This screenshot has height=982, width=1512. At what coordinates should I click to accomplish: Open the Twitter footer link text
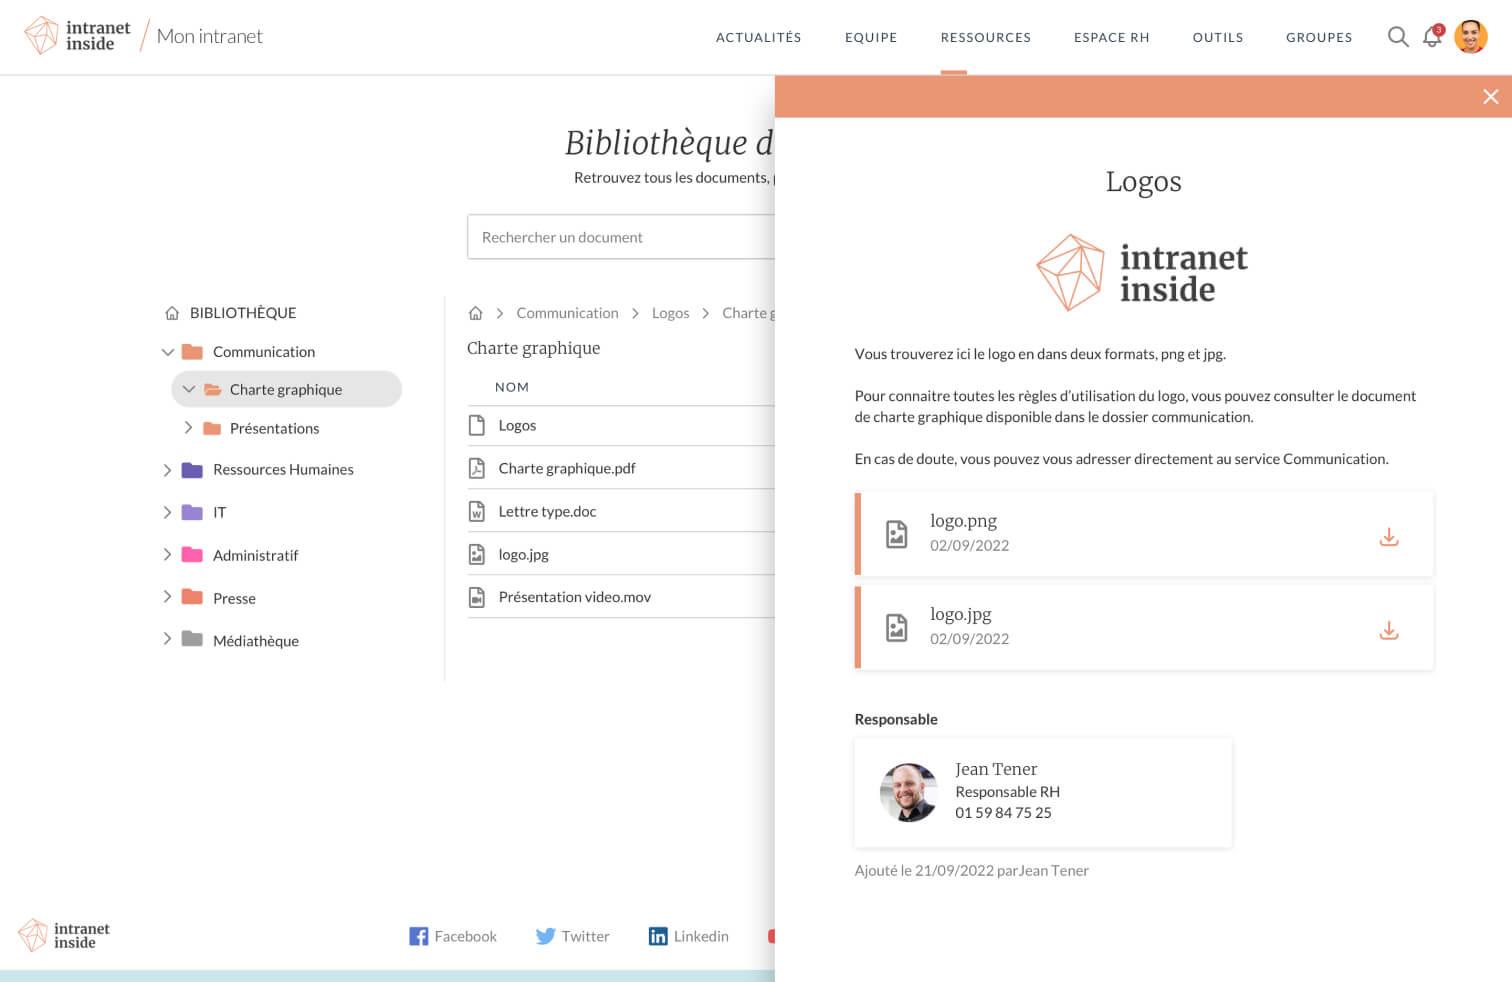[x=585, y=936]
